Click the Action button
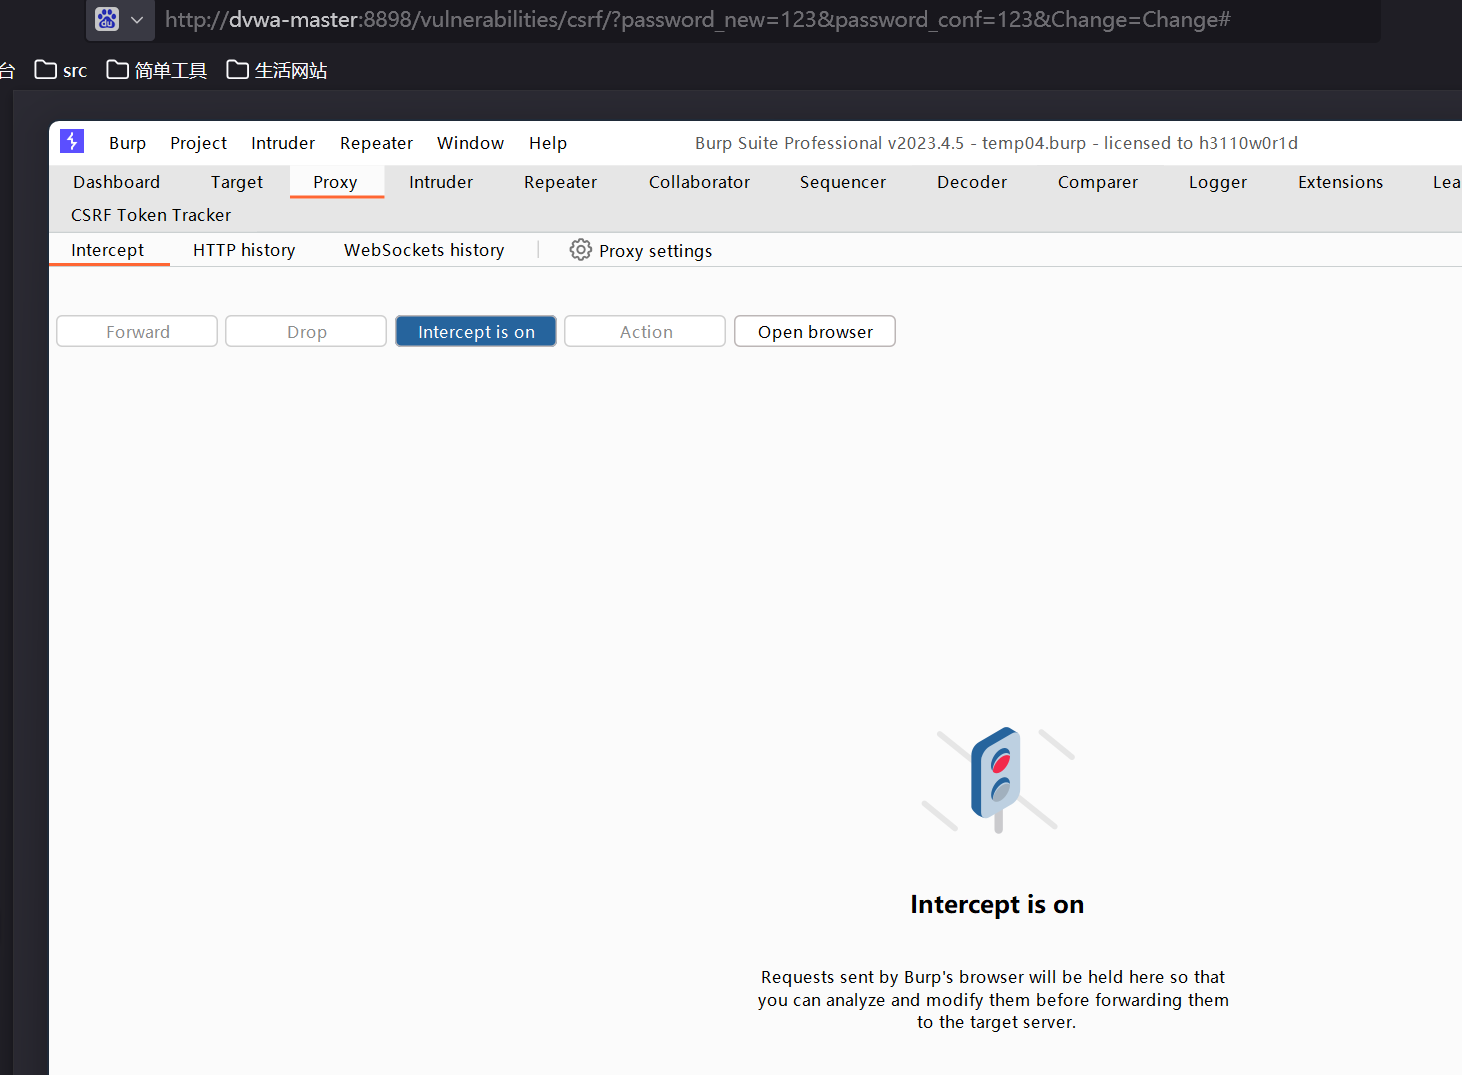Image resolution: width=1462 pixels, height=1075 pixels. coord(645,331)
